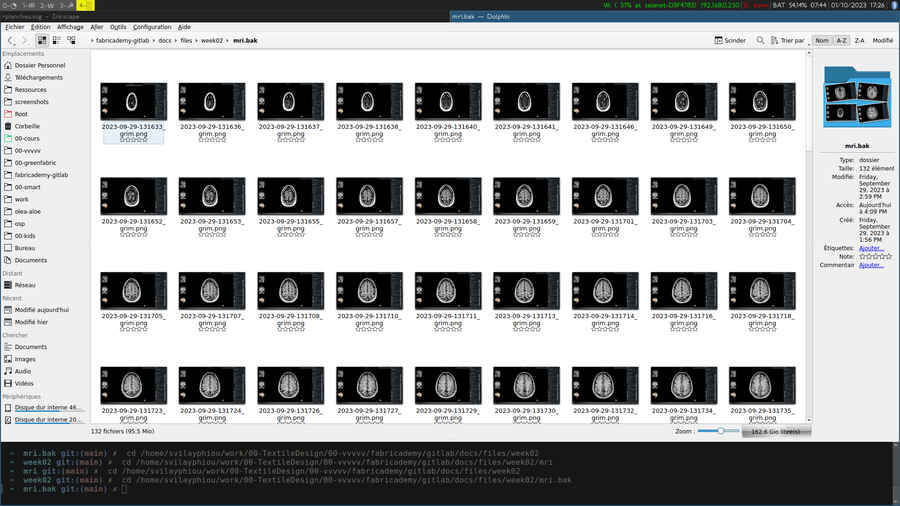Screen dimensions: 900x506
Task: Click the Scinder split view button
Action: pos(730,41)
